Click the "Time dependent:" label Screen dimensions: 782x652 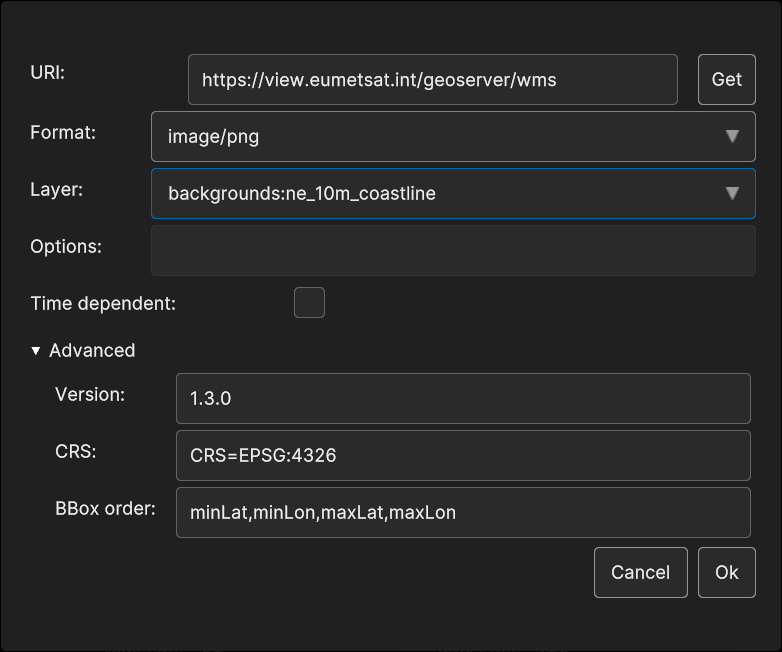tap(103, 303)
